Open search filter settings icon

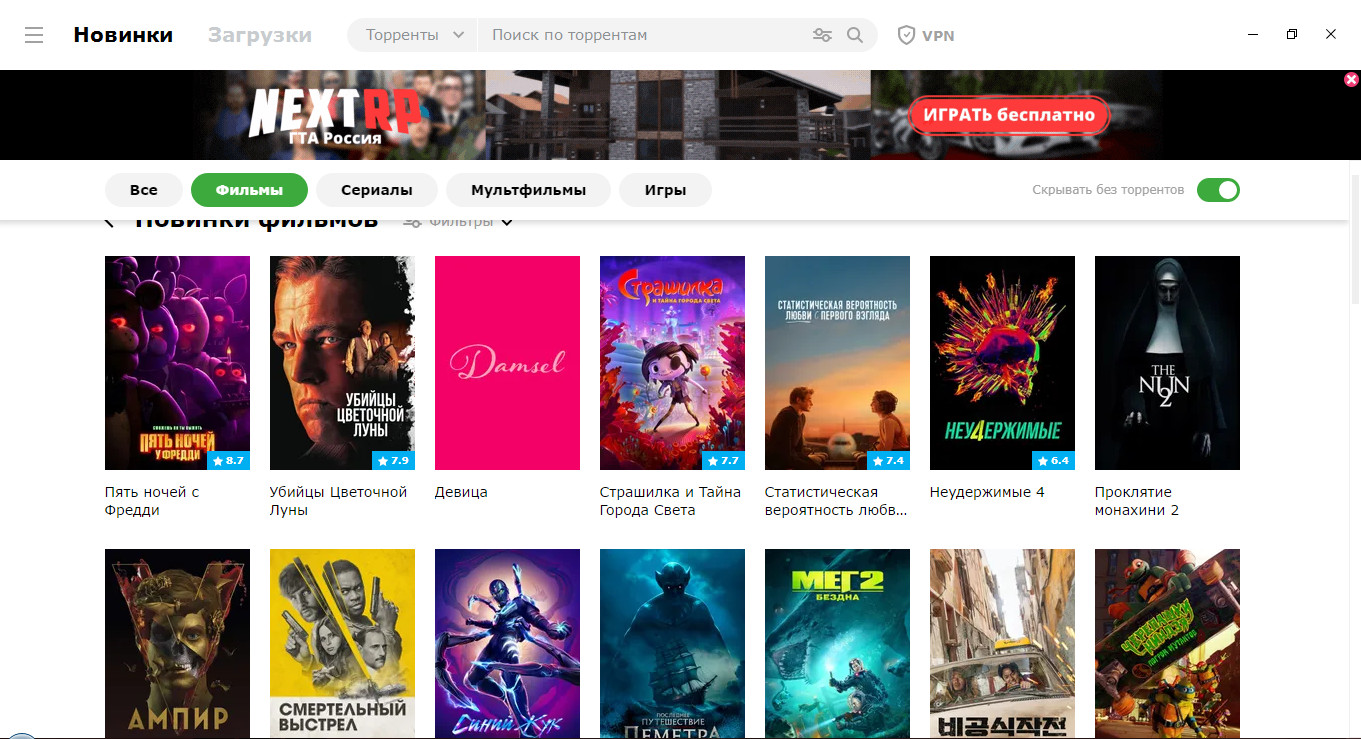click(x=822, y=35)
